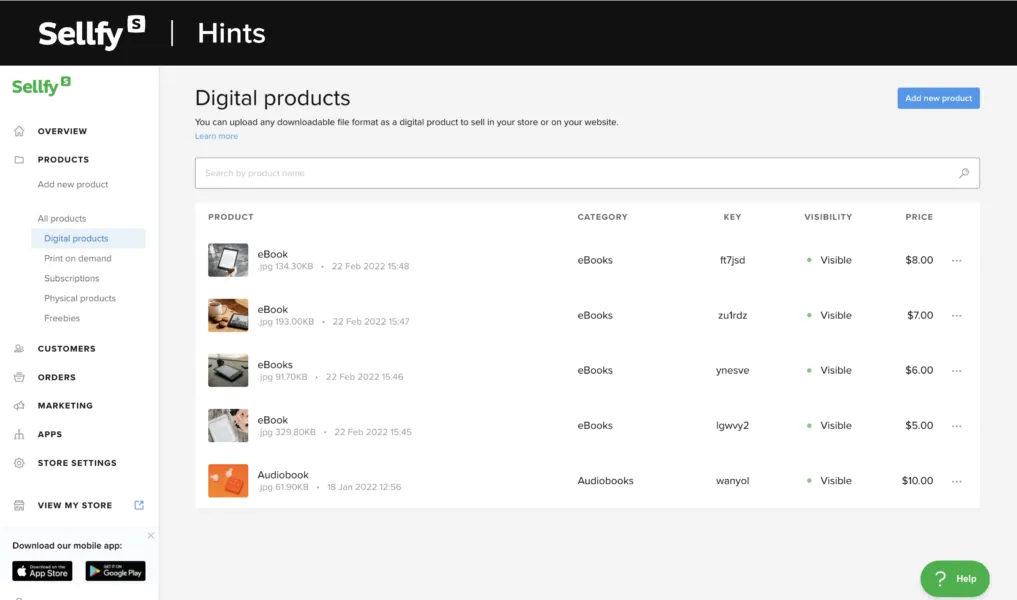Image resolution: width=1017 pixels, height=600 pixels.
Task: Click the PRODUCT column header
Action: point(231,217)
